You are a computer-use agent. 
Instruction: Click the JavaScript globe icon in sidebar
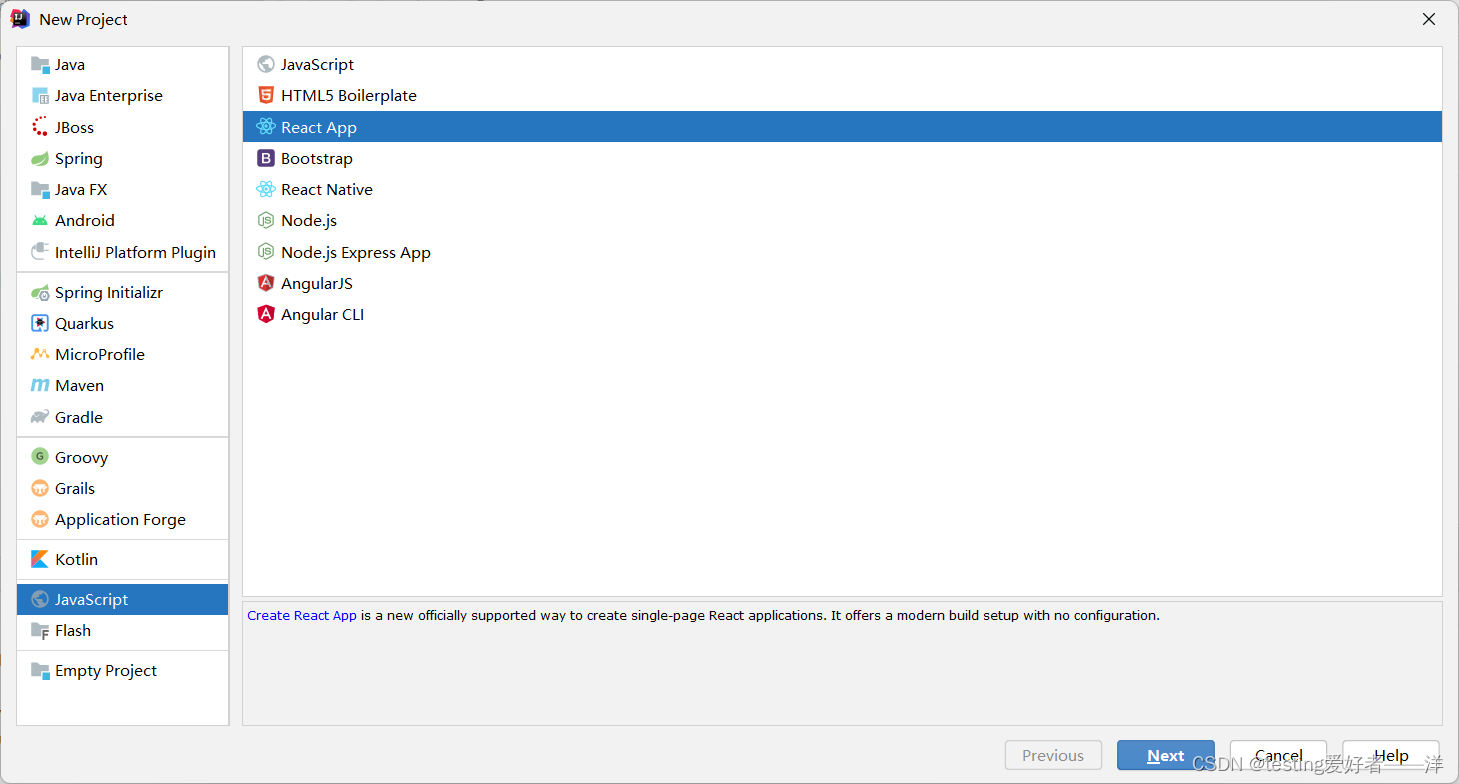pos(40,600)
